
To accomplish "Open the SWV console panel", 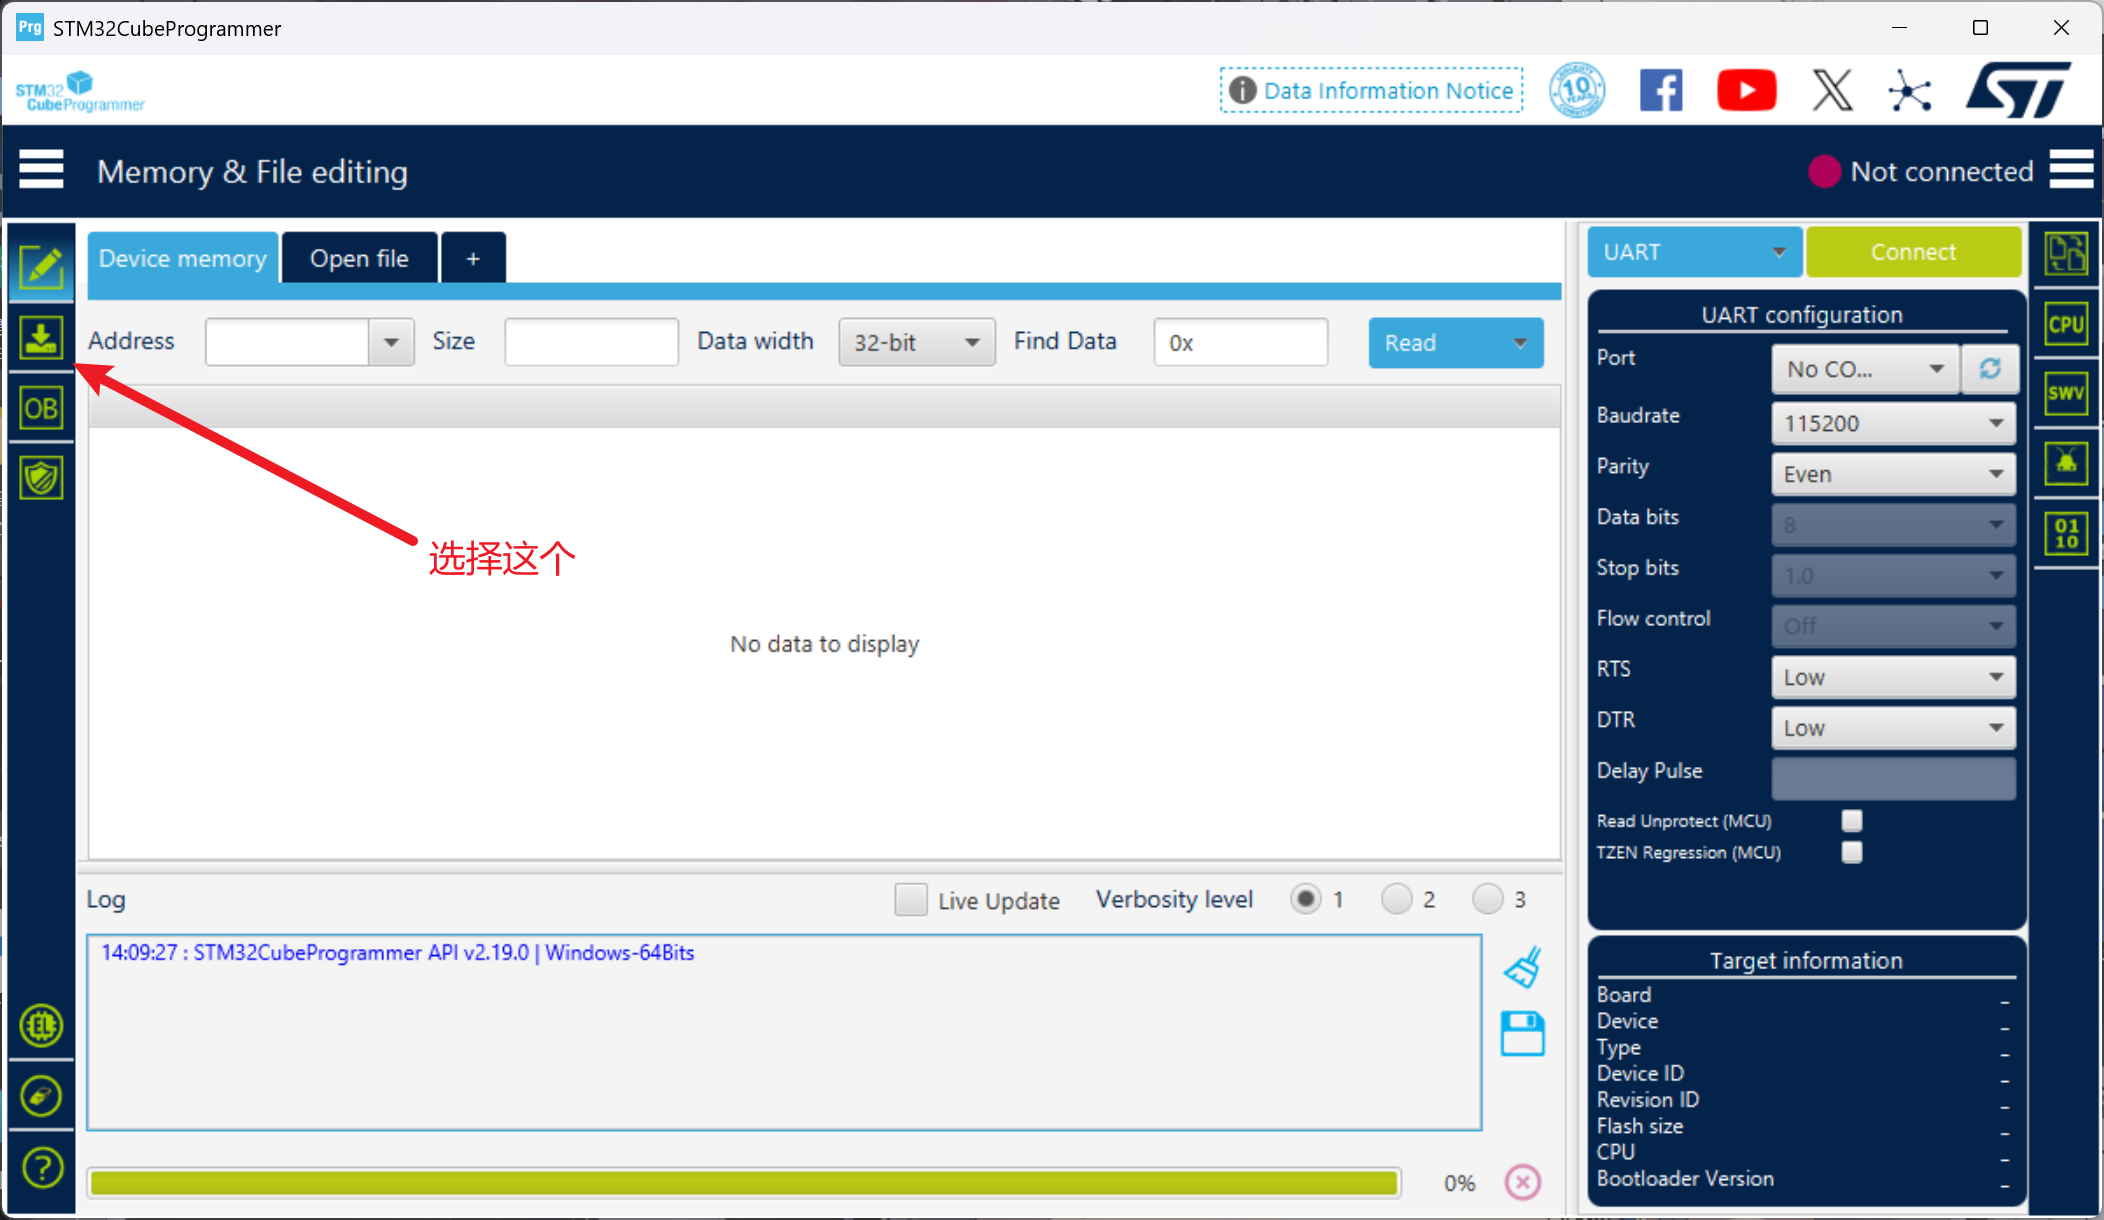I will [2066, 393].
